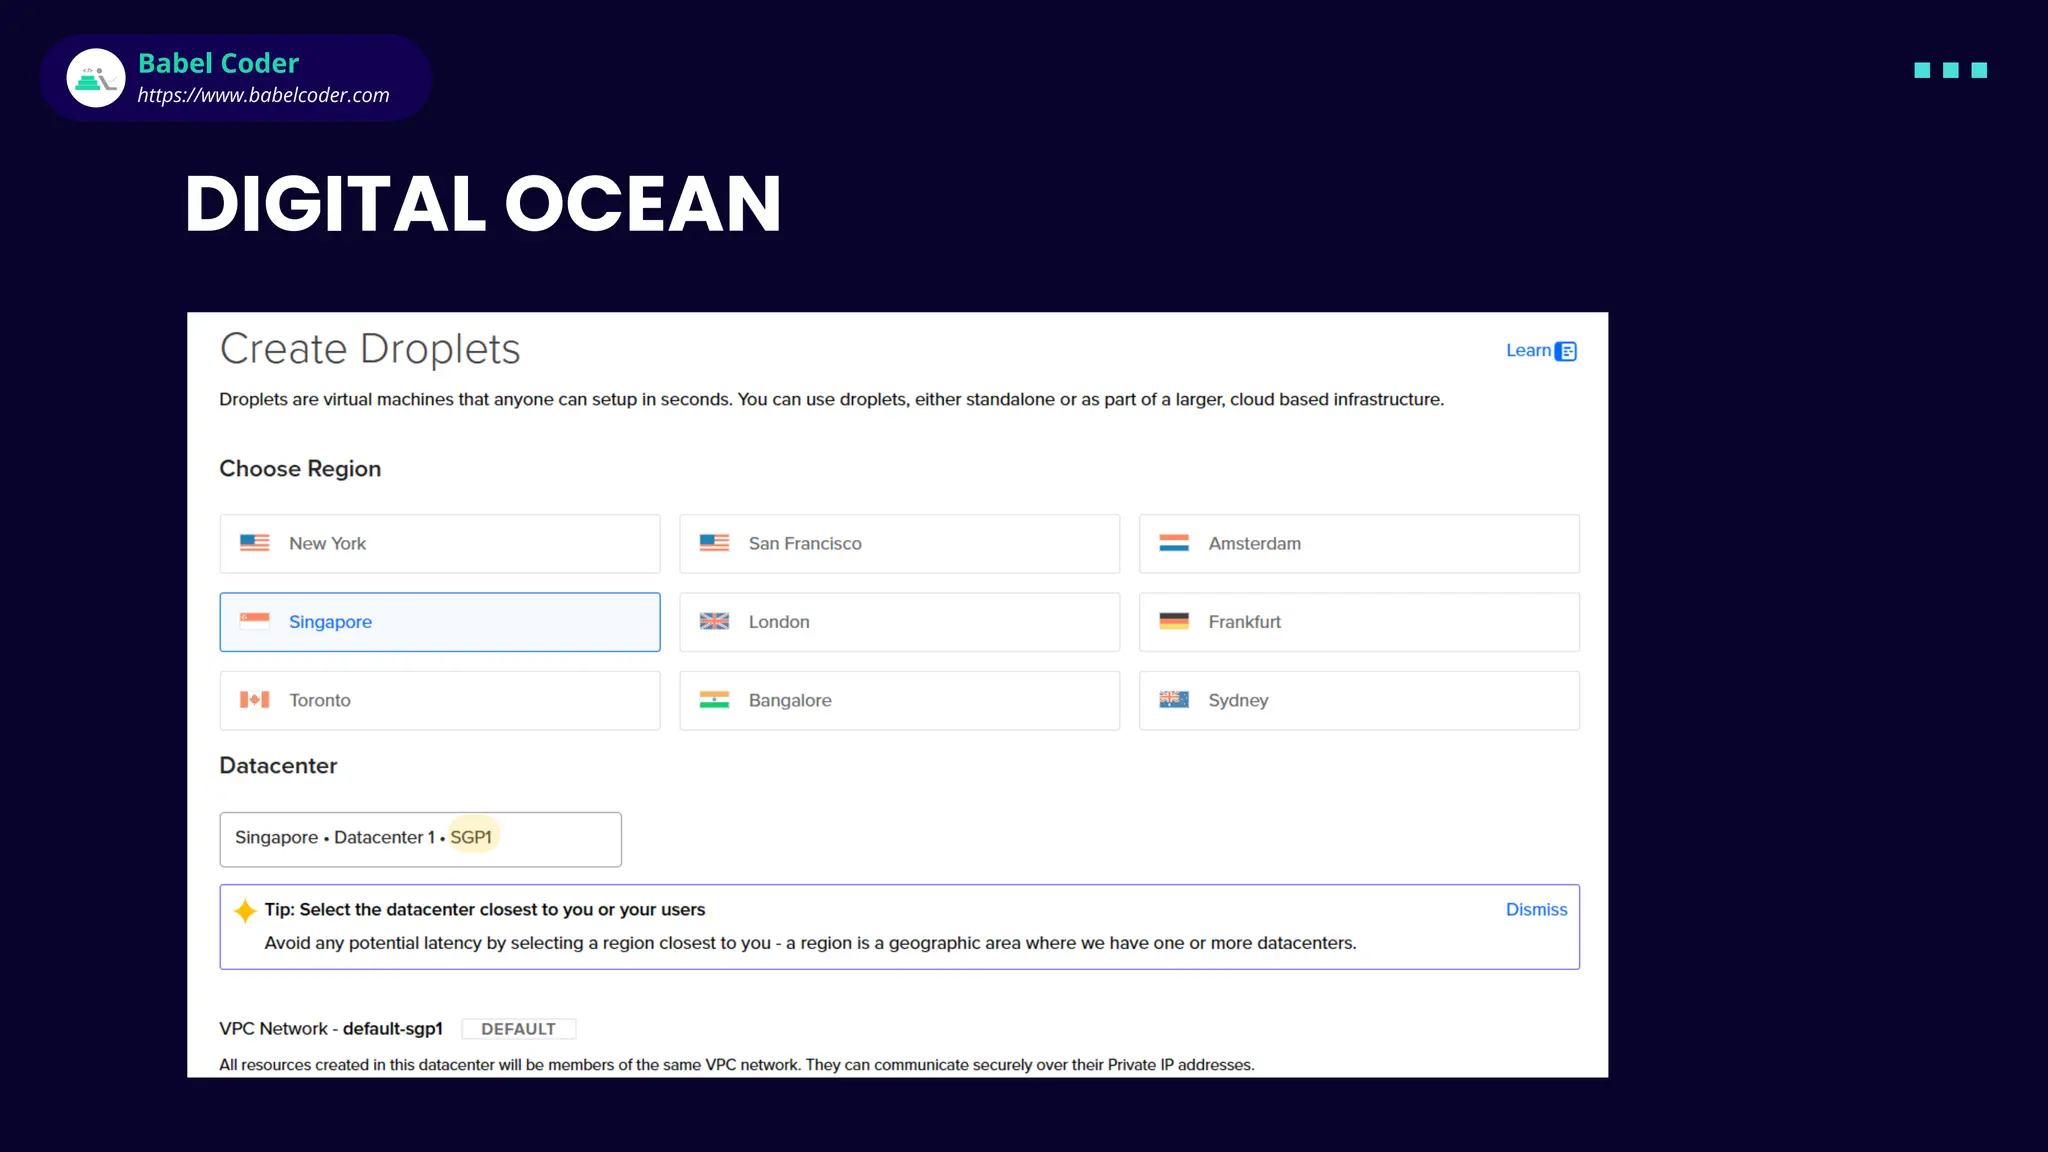The height and width of the screenshot is (1152, 2048).
Task: Select the Toronto region
Action: (x=440, y=700)
